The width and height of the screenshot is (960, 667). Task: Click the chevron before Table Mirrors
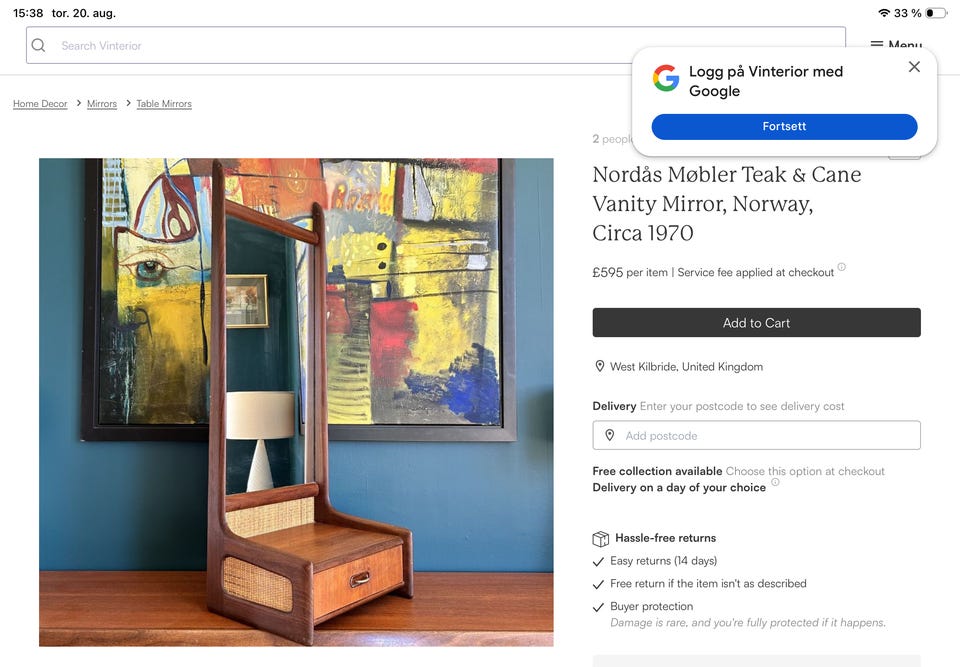(x=128, y=103)
